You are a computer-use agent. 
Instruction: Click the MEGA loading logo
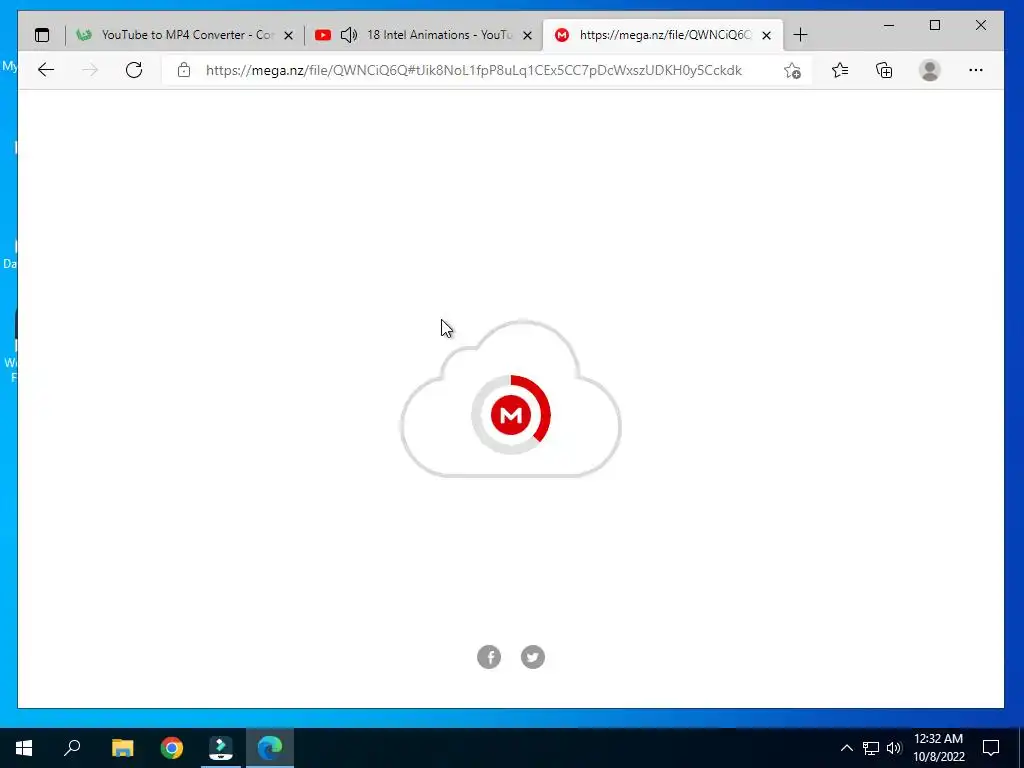511,415
